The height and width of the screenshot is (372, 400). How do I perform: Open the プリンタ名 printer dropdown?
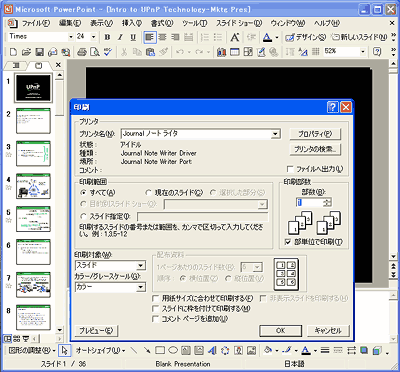pyautogui.click(x=275, y=134)
